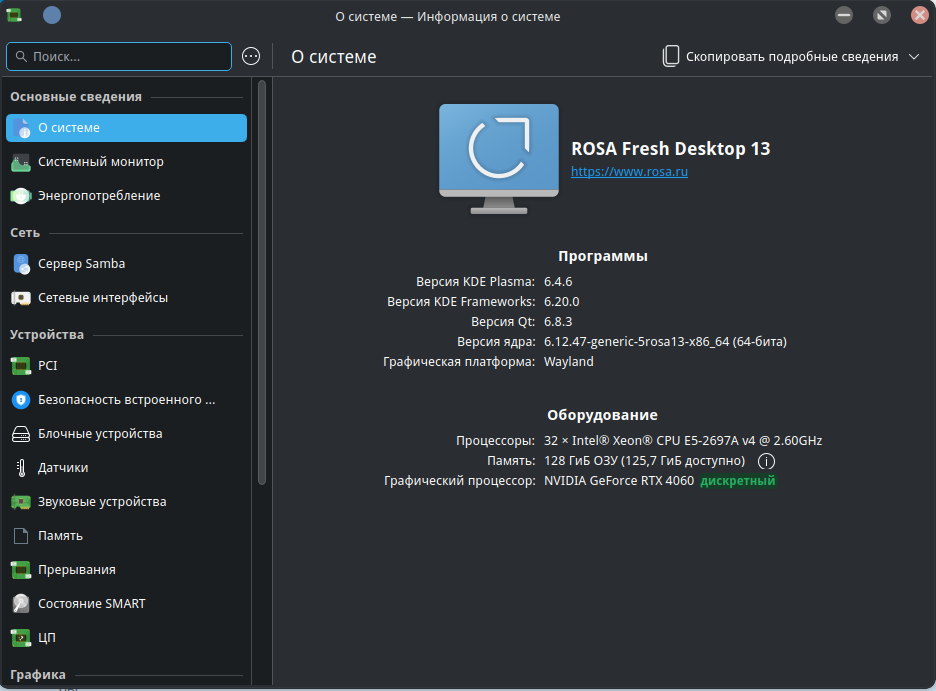The height and width of the screenshot is (691, 936).
Task: Open the three-dot menu beside search
Action: [x=251, y=57]
